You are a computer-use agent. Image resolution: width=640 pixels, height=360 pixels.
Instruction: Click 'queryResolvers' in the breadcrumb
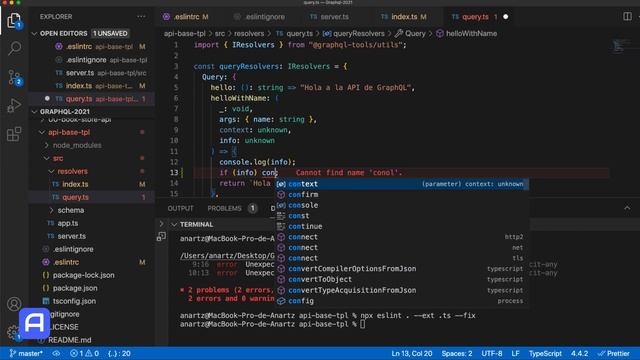359,34
